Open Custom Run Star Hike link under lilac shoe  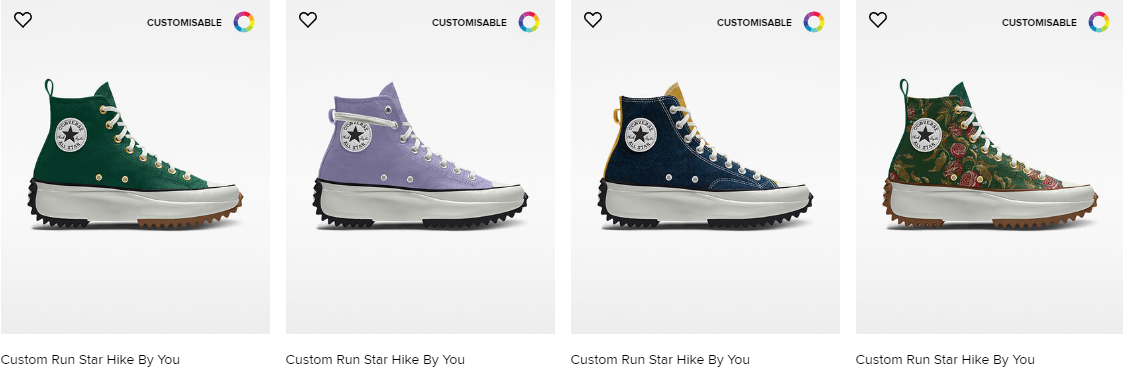pyautogui.click(x=375, y=360)
